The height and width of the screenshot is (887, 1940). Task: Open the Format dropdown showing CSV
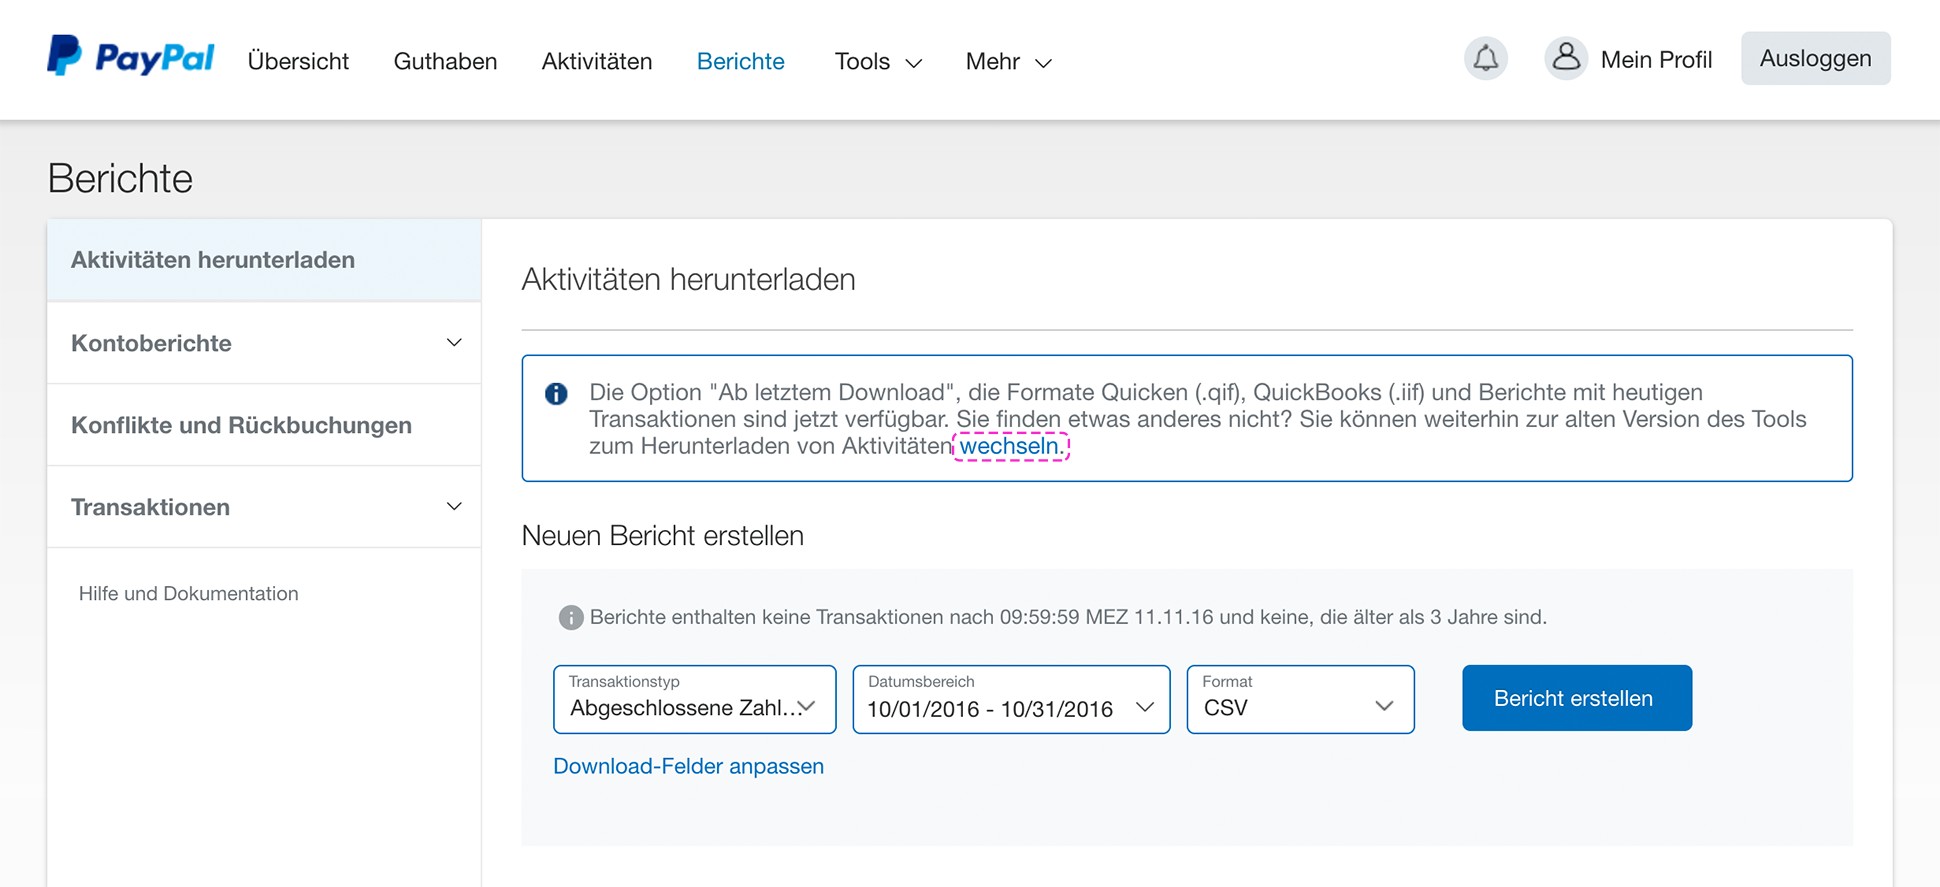click(x=1299, y=700)
